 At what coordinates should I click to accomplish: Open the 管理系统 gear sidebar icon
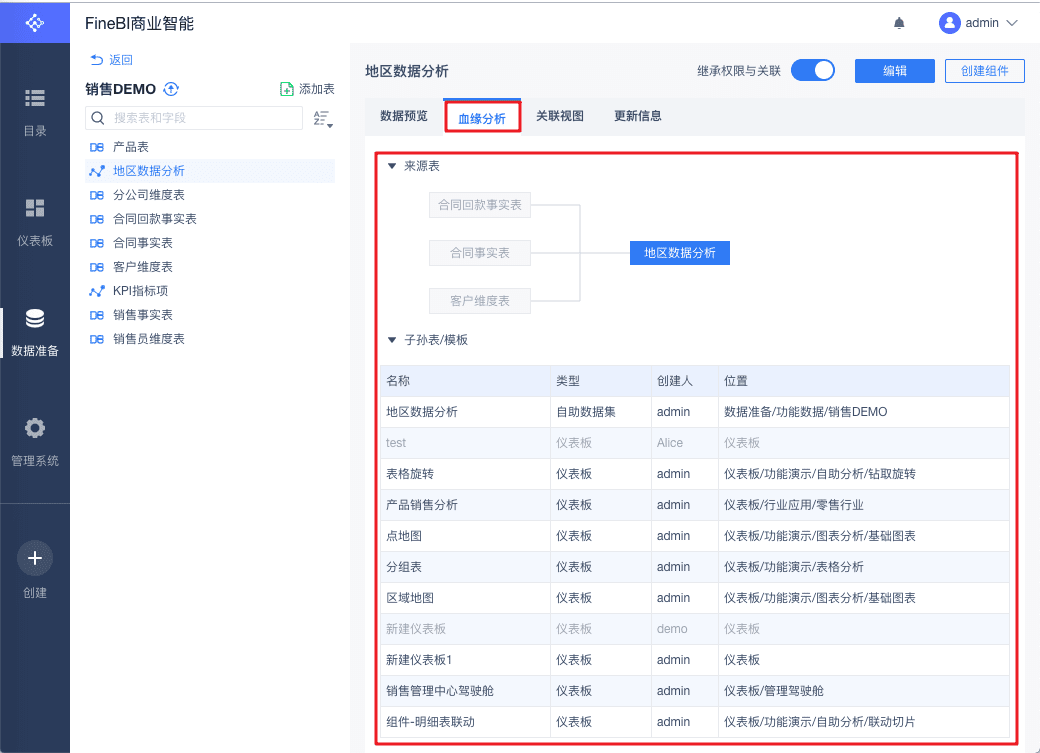[35, 428]
